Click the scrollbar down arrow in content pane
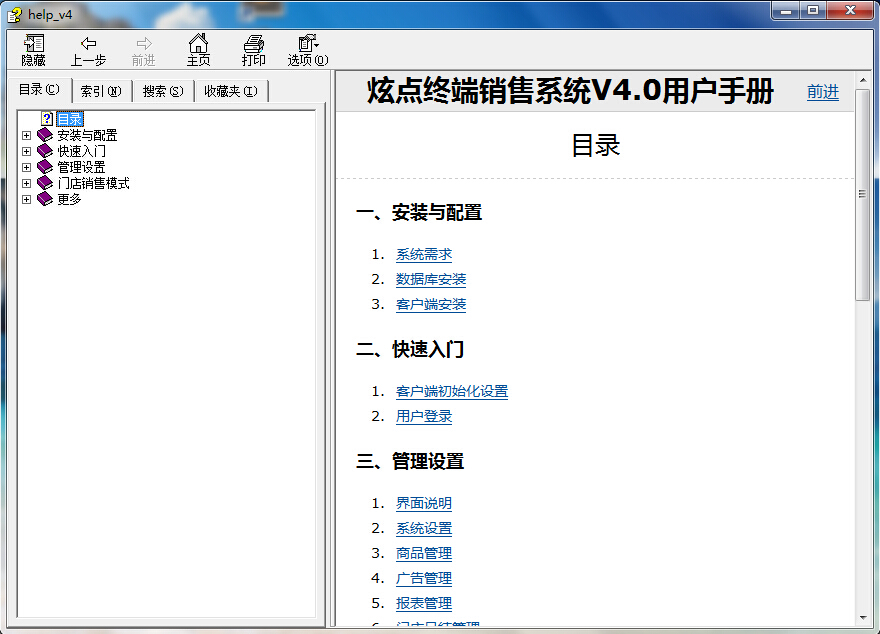This screenshot has width=880, height=634. click(863, 618)
